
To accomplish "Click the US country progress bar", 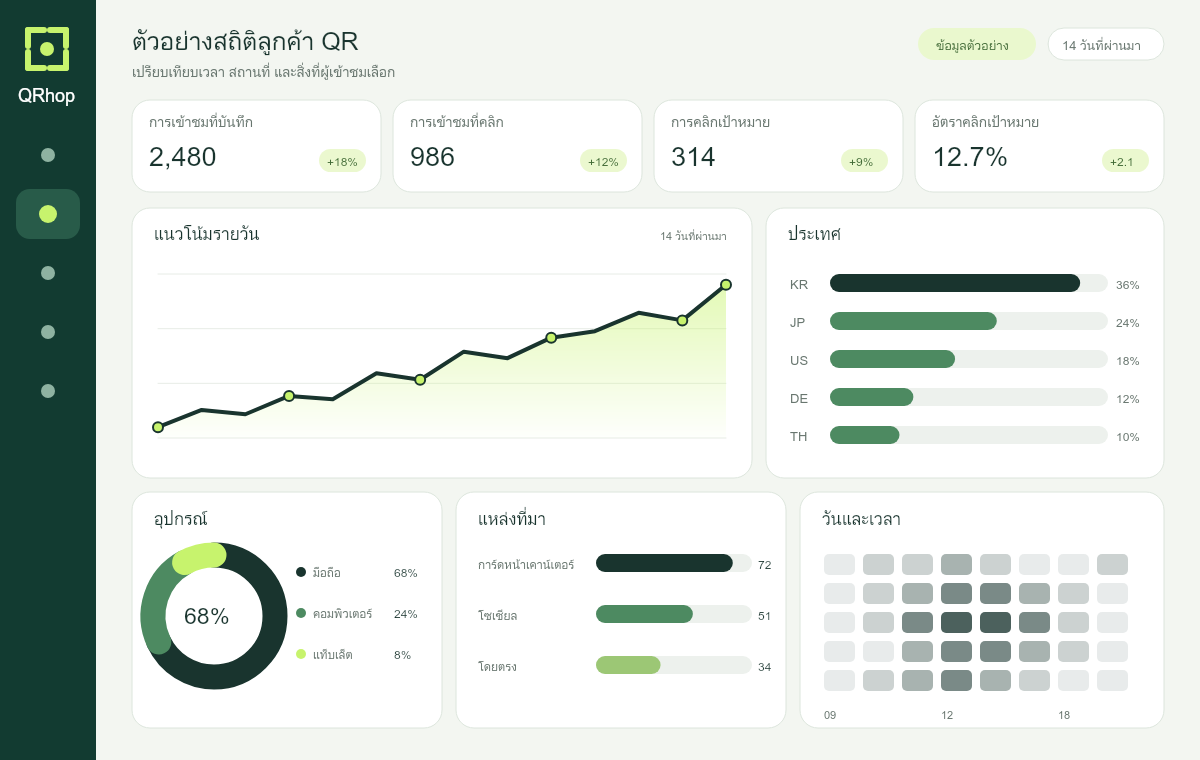I will pos(969,359).
